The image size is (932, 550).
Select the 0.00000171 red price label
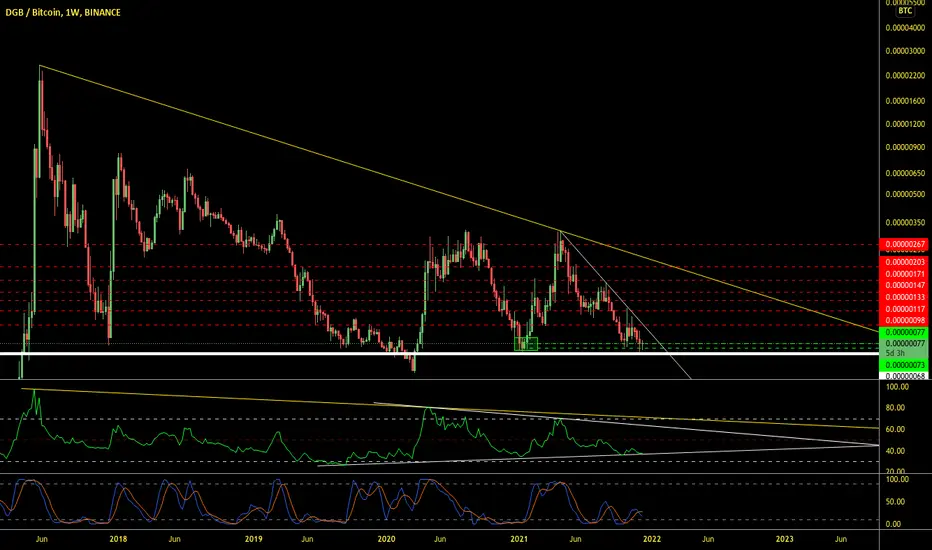point(905,274)
